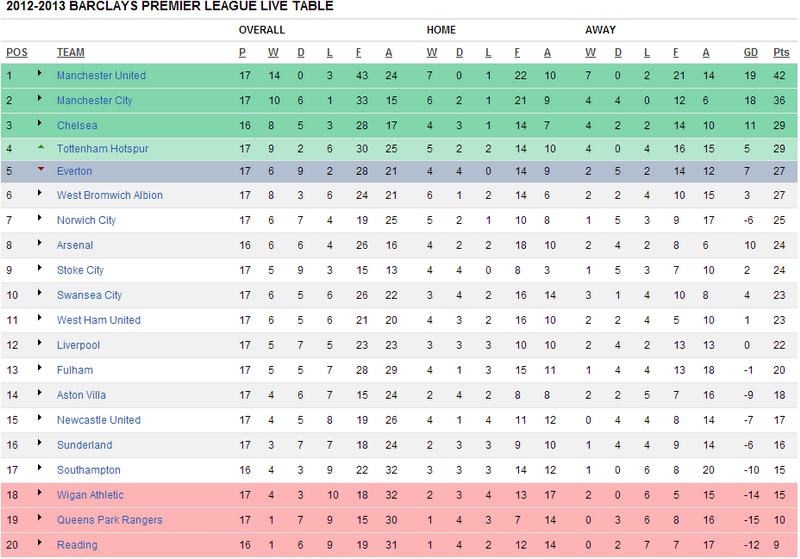The image size is (800, 559).
Task: Sort by overall played P column header
Action: coord(242,53)
